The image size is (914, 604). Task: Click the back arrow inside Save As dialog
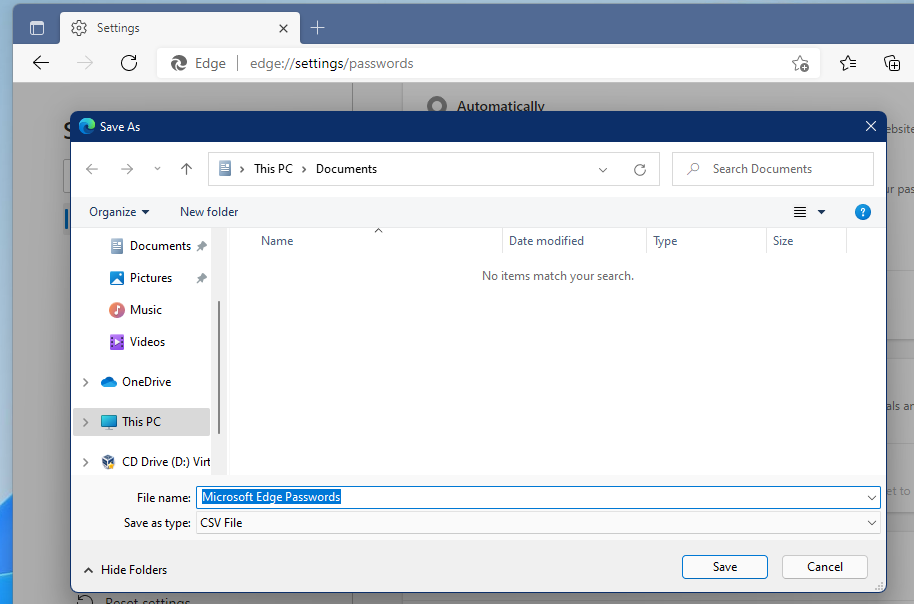[x=91, y=169]
